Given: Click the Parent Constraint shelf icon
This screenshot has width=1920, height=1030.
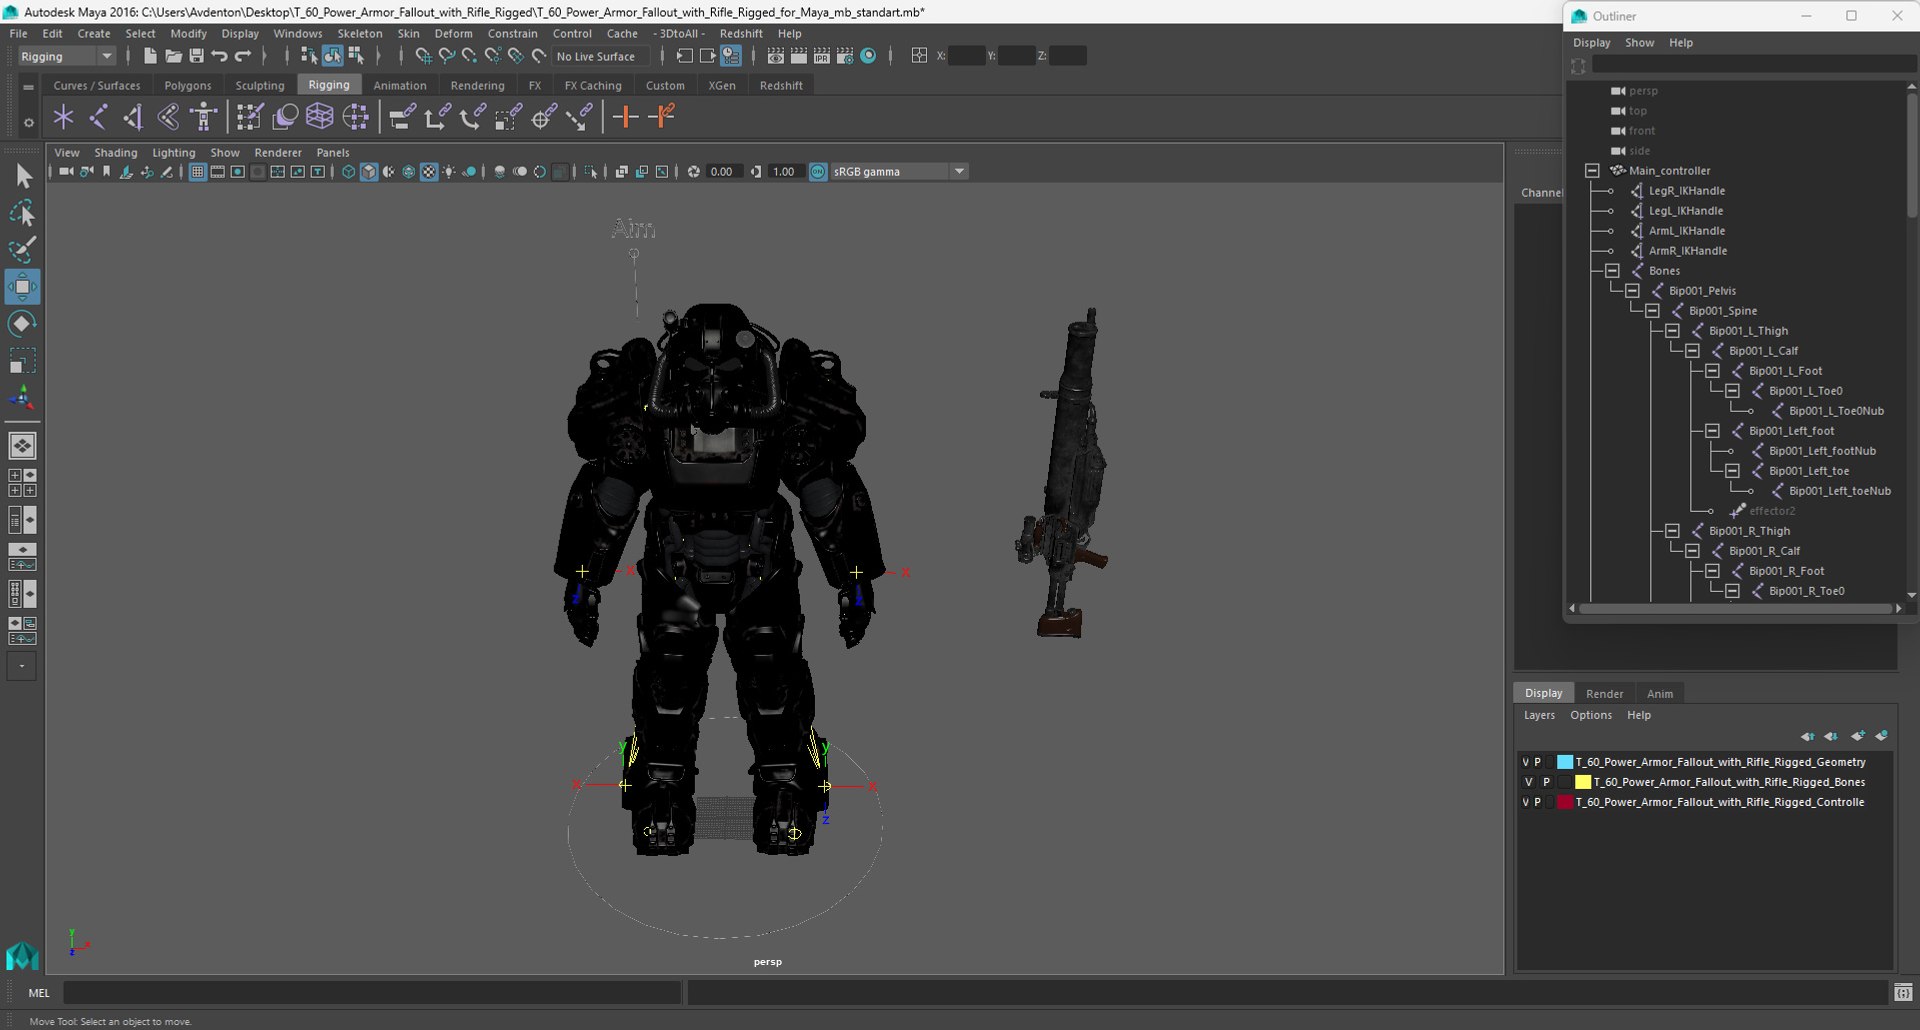Looking at the screenshot, I should [x=402, y=117].
